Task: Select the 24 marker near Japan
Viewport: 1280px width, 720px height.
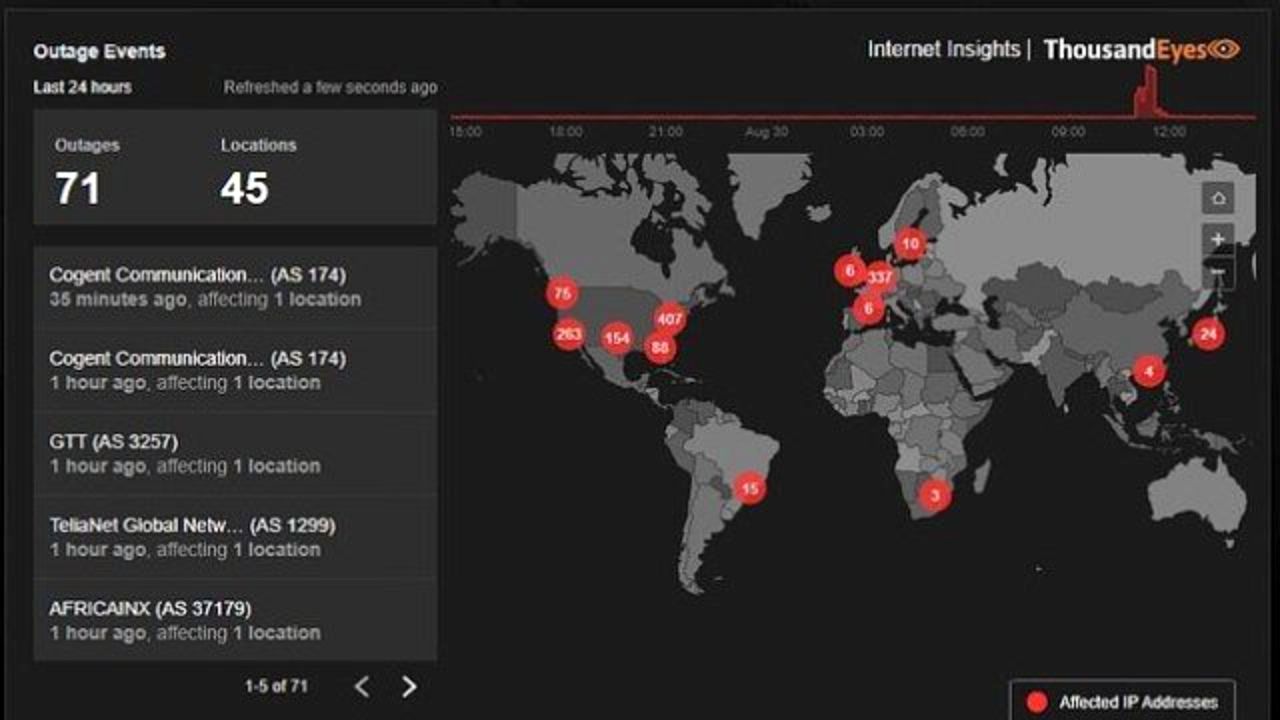Action: 1208,334
